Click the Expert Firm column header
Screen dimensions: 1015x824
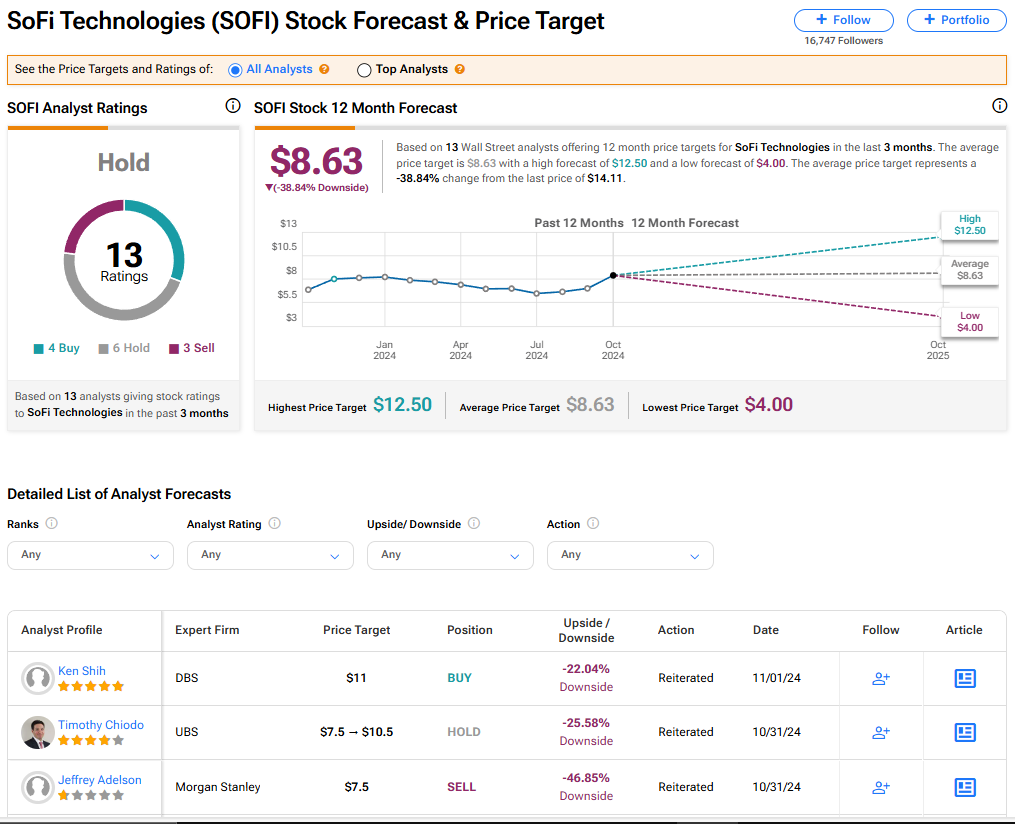207,630
